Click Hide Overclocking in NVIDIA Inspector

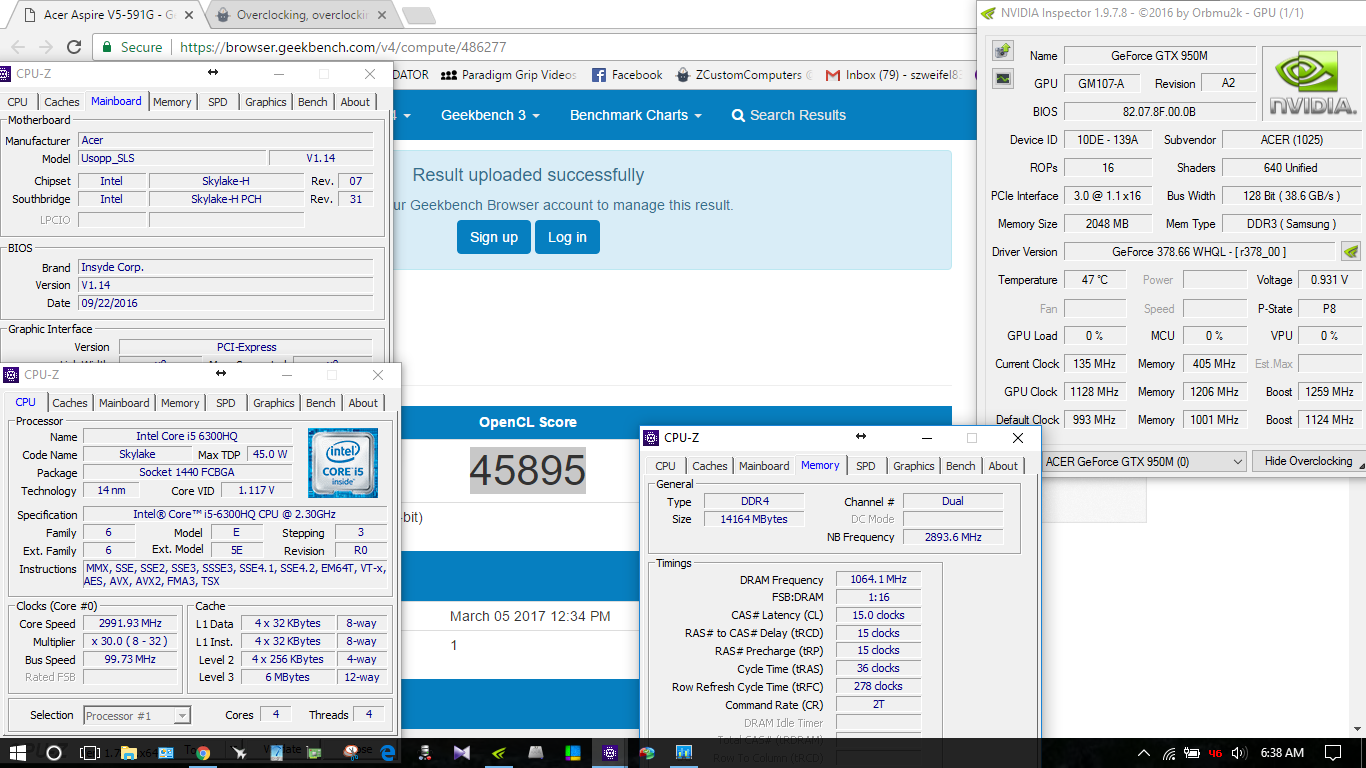(x=1308, y=461)
